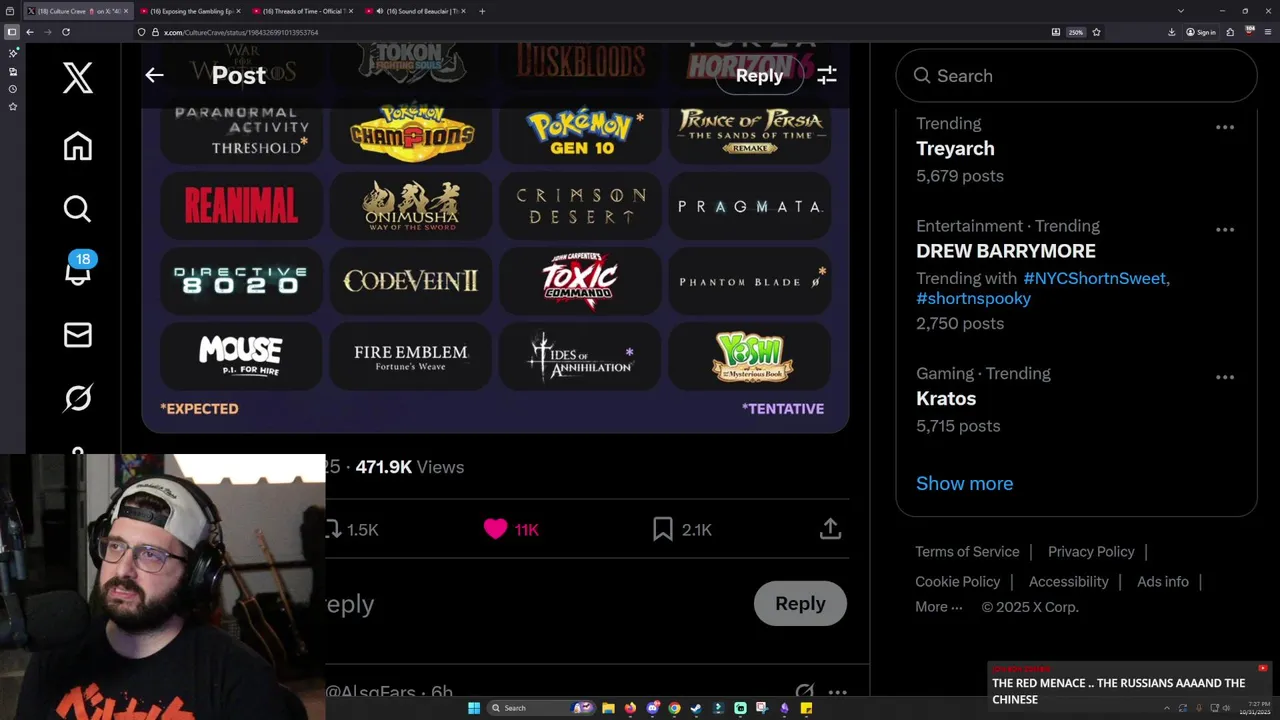Open browser downloads panel

(x=1171, y=32)
